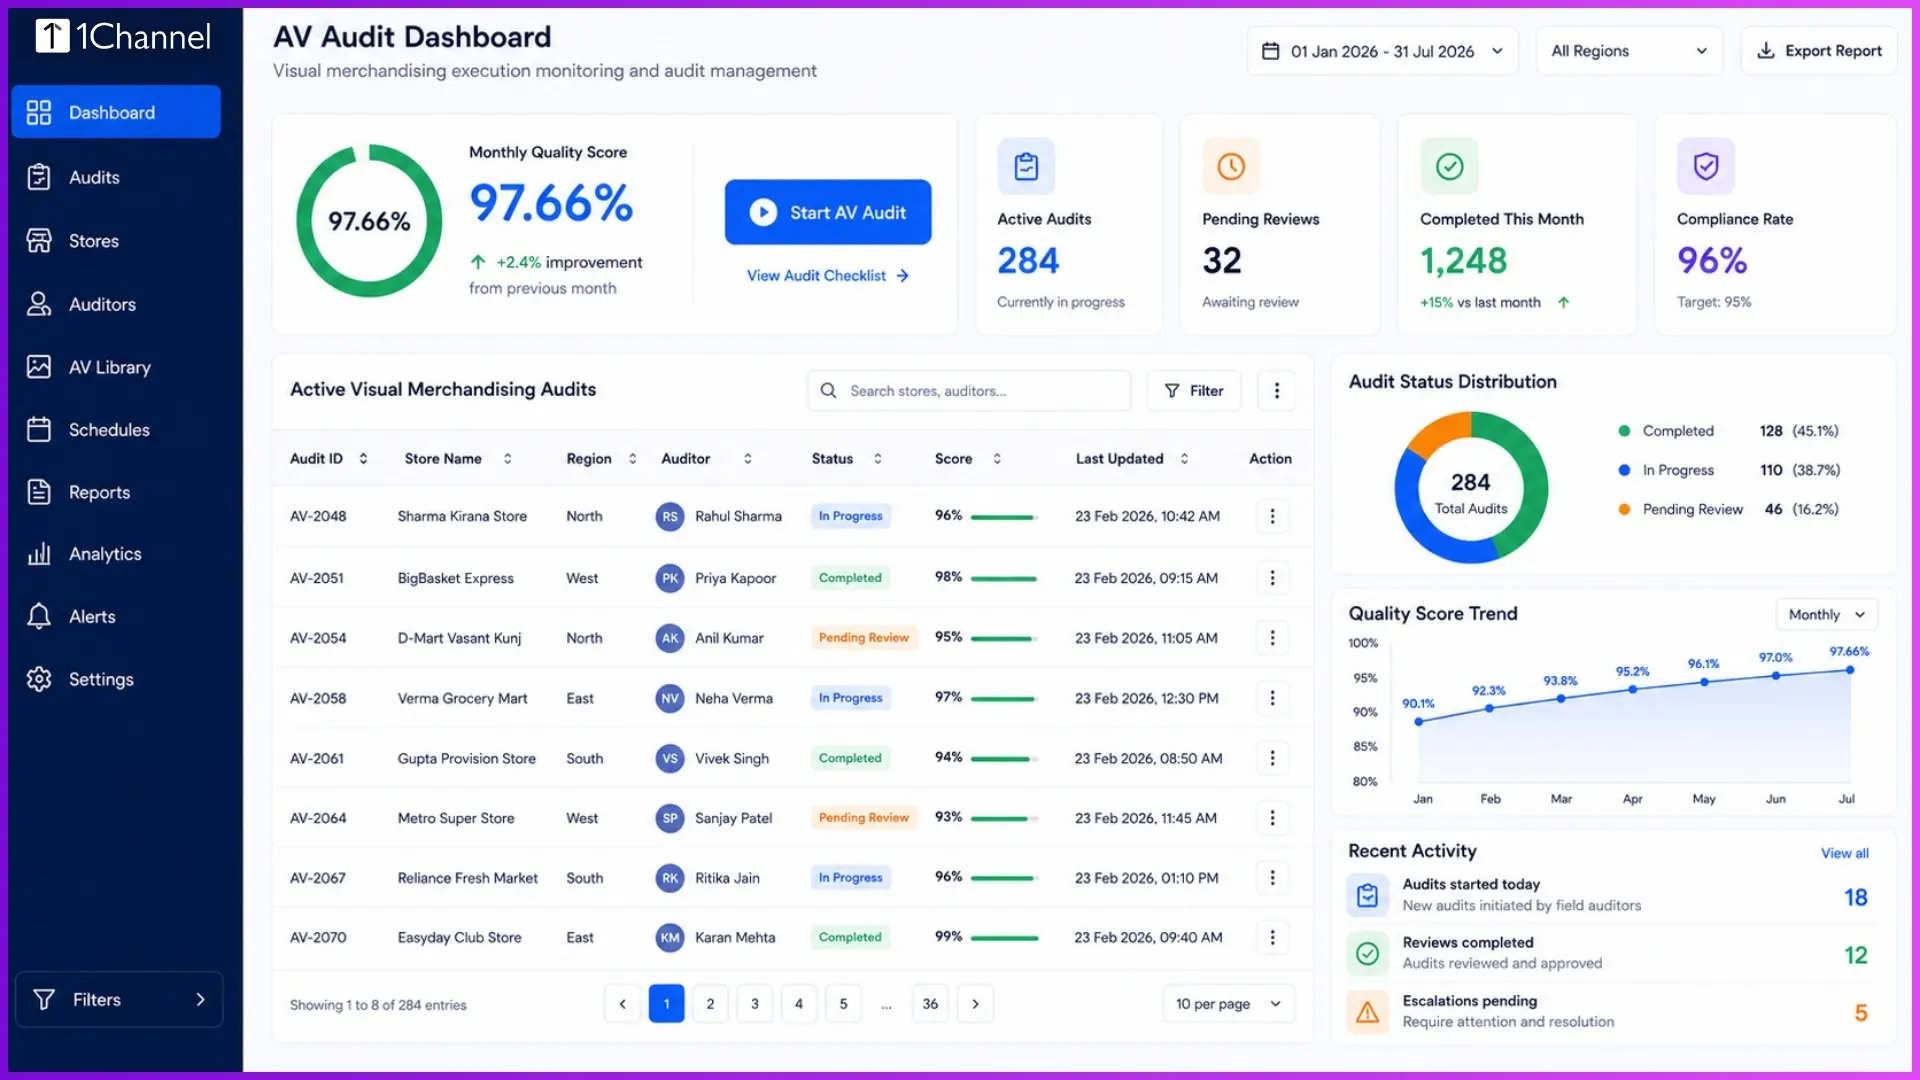1920x1080 pixels.
Task: Click the Compliance Rate shield icon
Action: pyautogui.click(x=1706, y=166)
